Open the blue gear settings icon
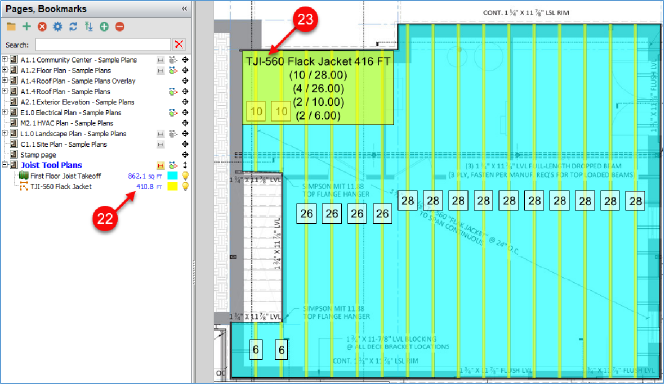The image size is (664, 384). click(58, 27)
